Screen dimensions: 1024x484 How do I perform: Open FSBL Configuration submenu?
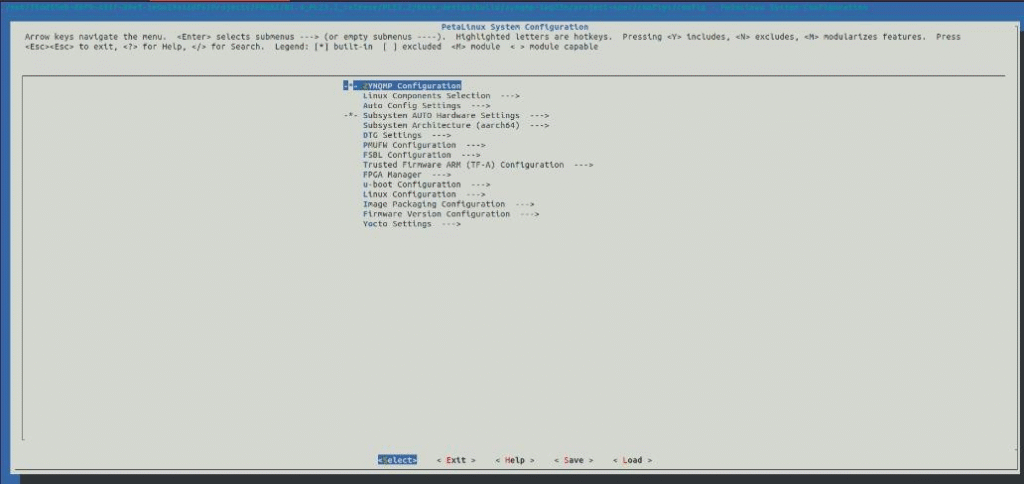(422, 155)
